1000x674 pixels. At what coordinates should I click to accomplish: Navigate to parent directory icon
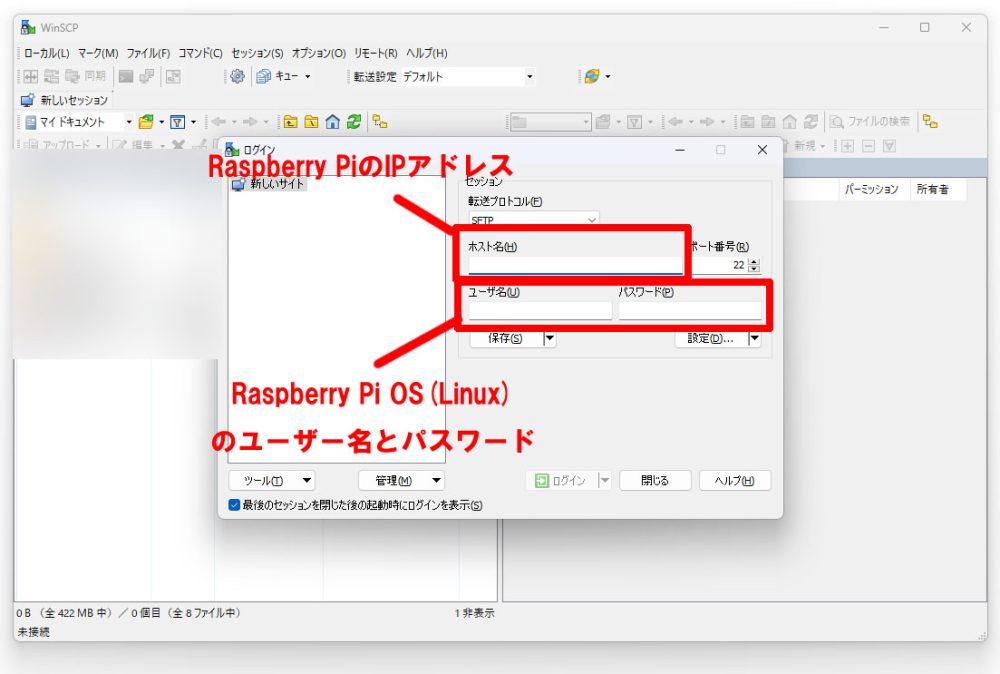point(292,121)
